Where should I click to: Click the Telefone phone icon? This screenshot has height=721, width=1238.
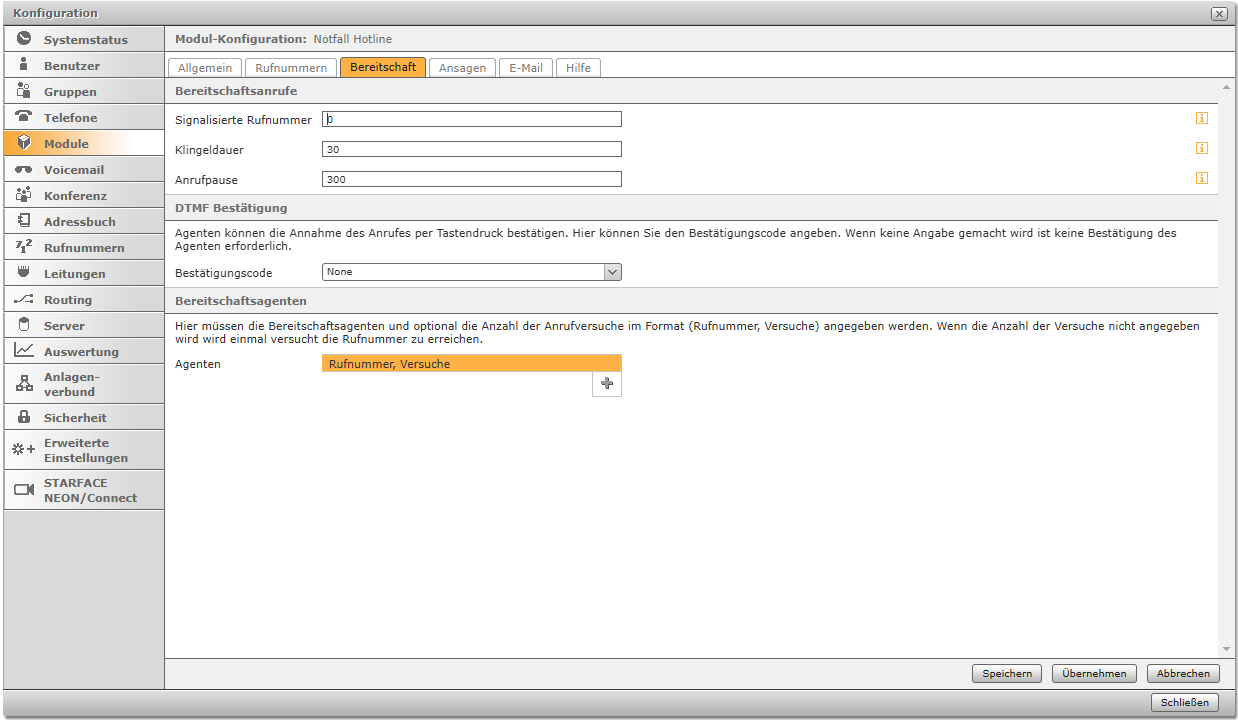pos(24,117)
